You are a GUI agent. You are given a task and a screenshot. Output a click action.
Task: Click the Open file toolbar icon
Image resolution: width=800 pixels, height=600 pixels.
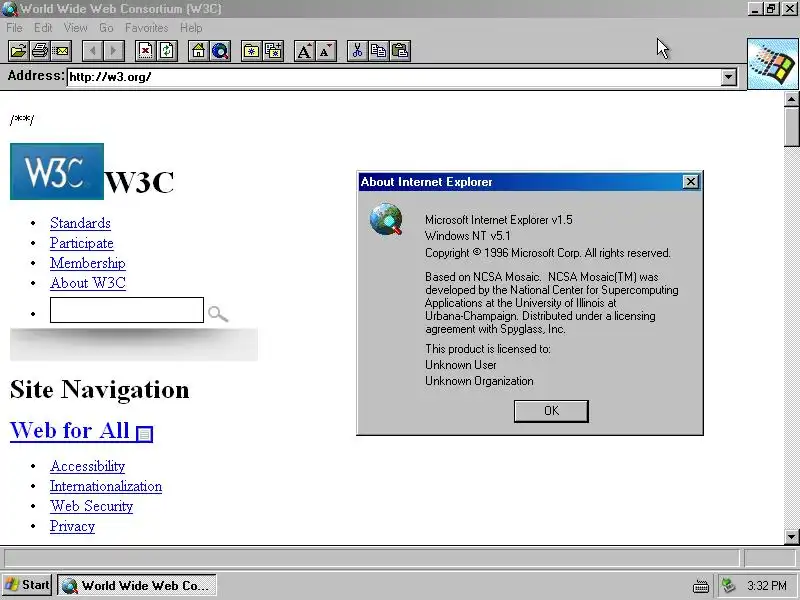18,51
